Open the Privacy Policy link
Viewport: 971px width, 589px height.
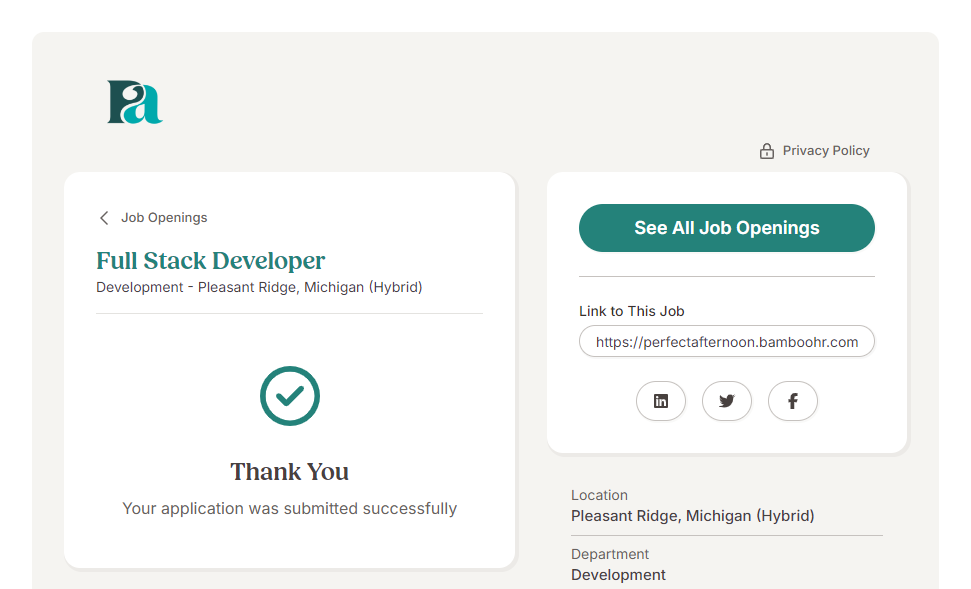[x=825, y=151]
